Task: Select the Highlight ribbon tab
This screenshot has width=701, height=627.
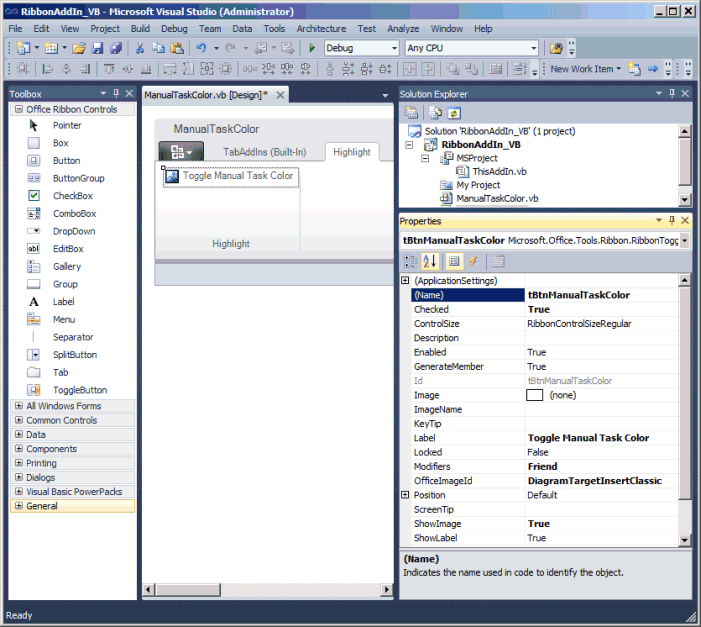Action: tap(352, 152)
